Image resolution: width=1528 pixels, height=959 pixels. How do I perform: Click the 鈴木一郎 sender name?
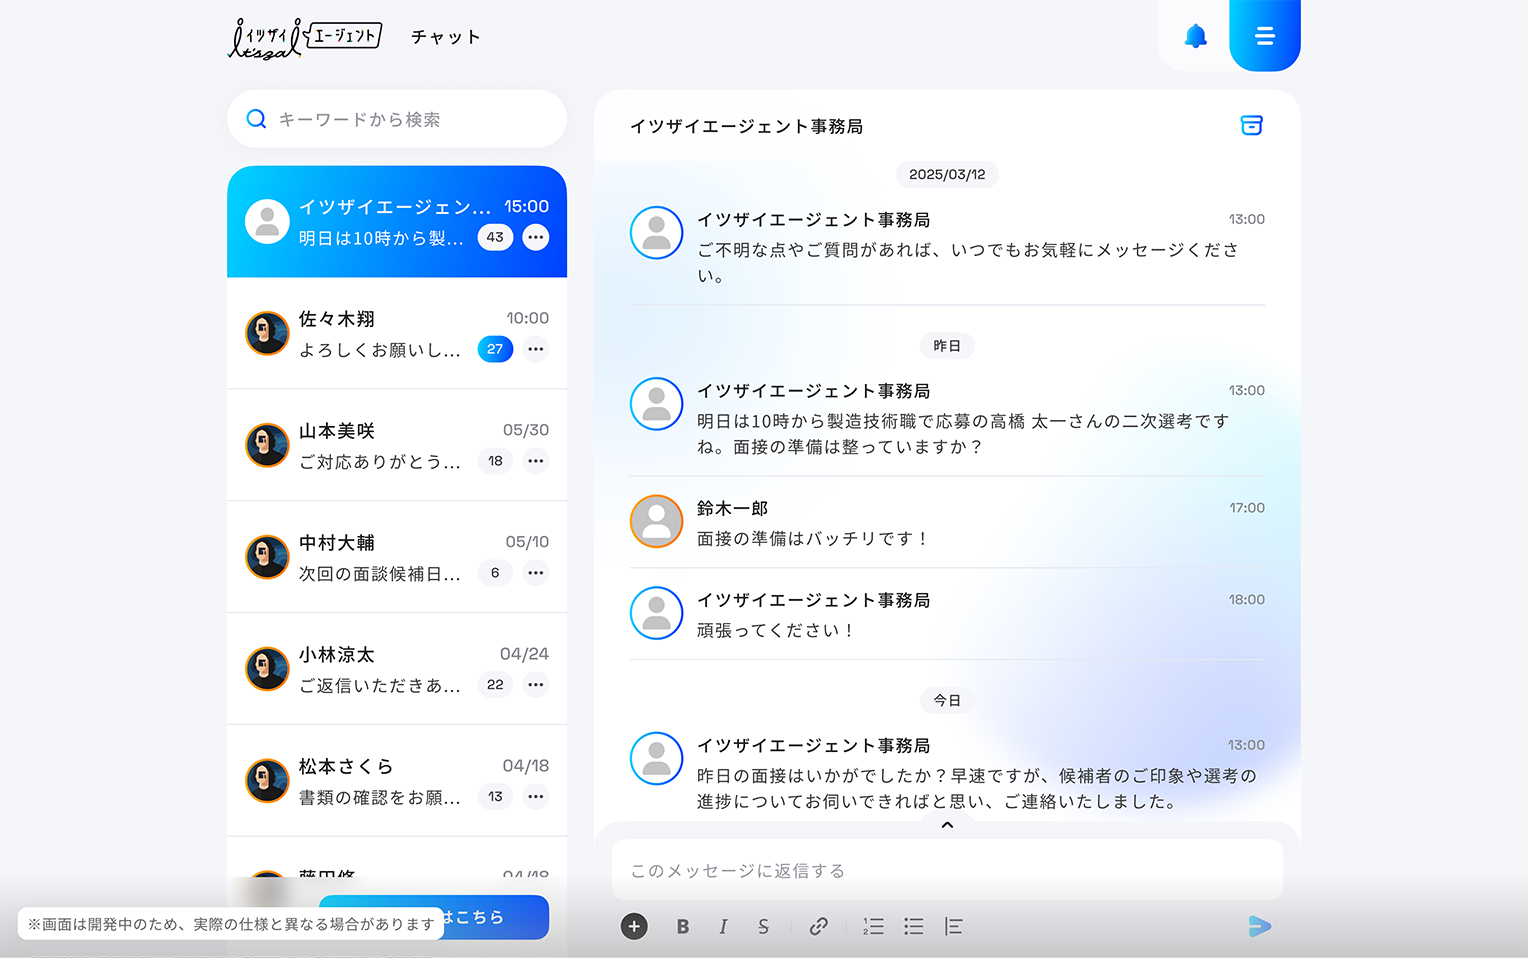[x=732, y=508]
